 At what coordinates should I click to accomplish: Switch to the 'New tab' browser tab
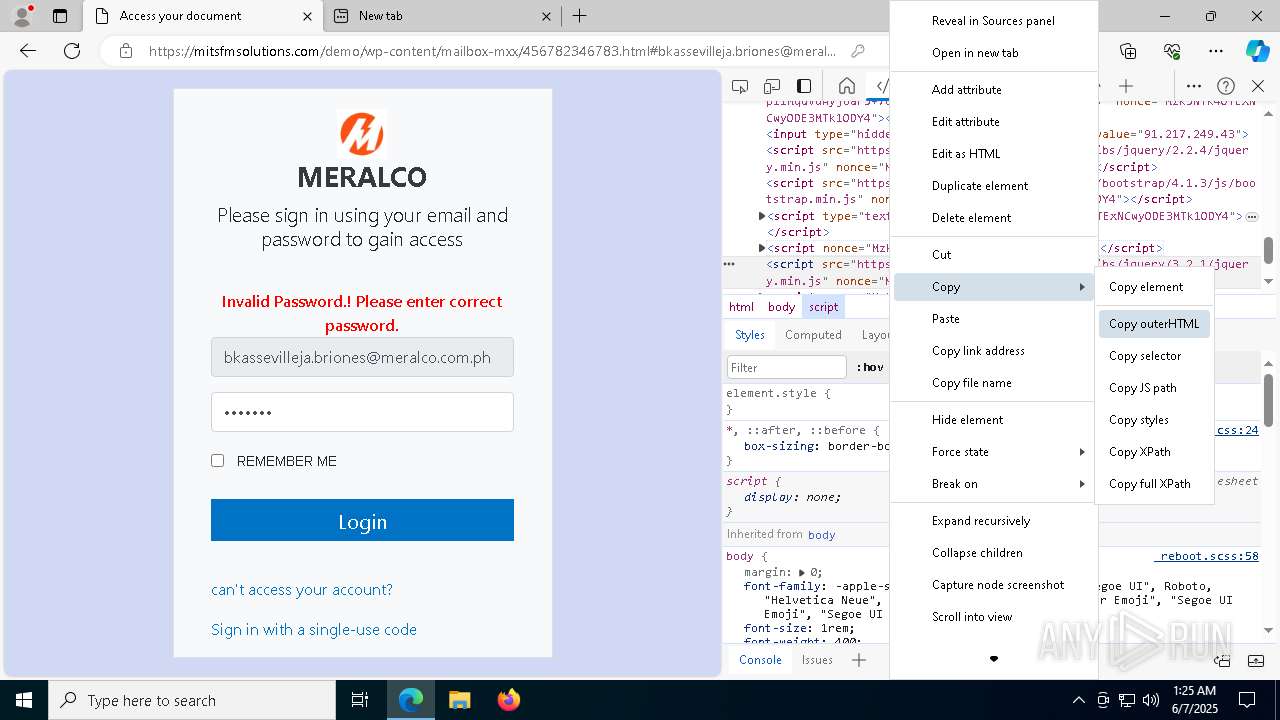tap(442, 16)
